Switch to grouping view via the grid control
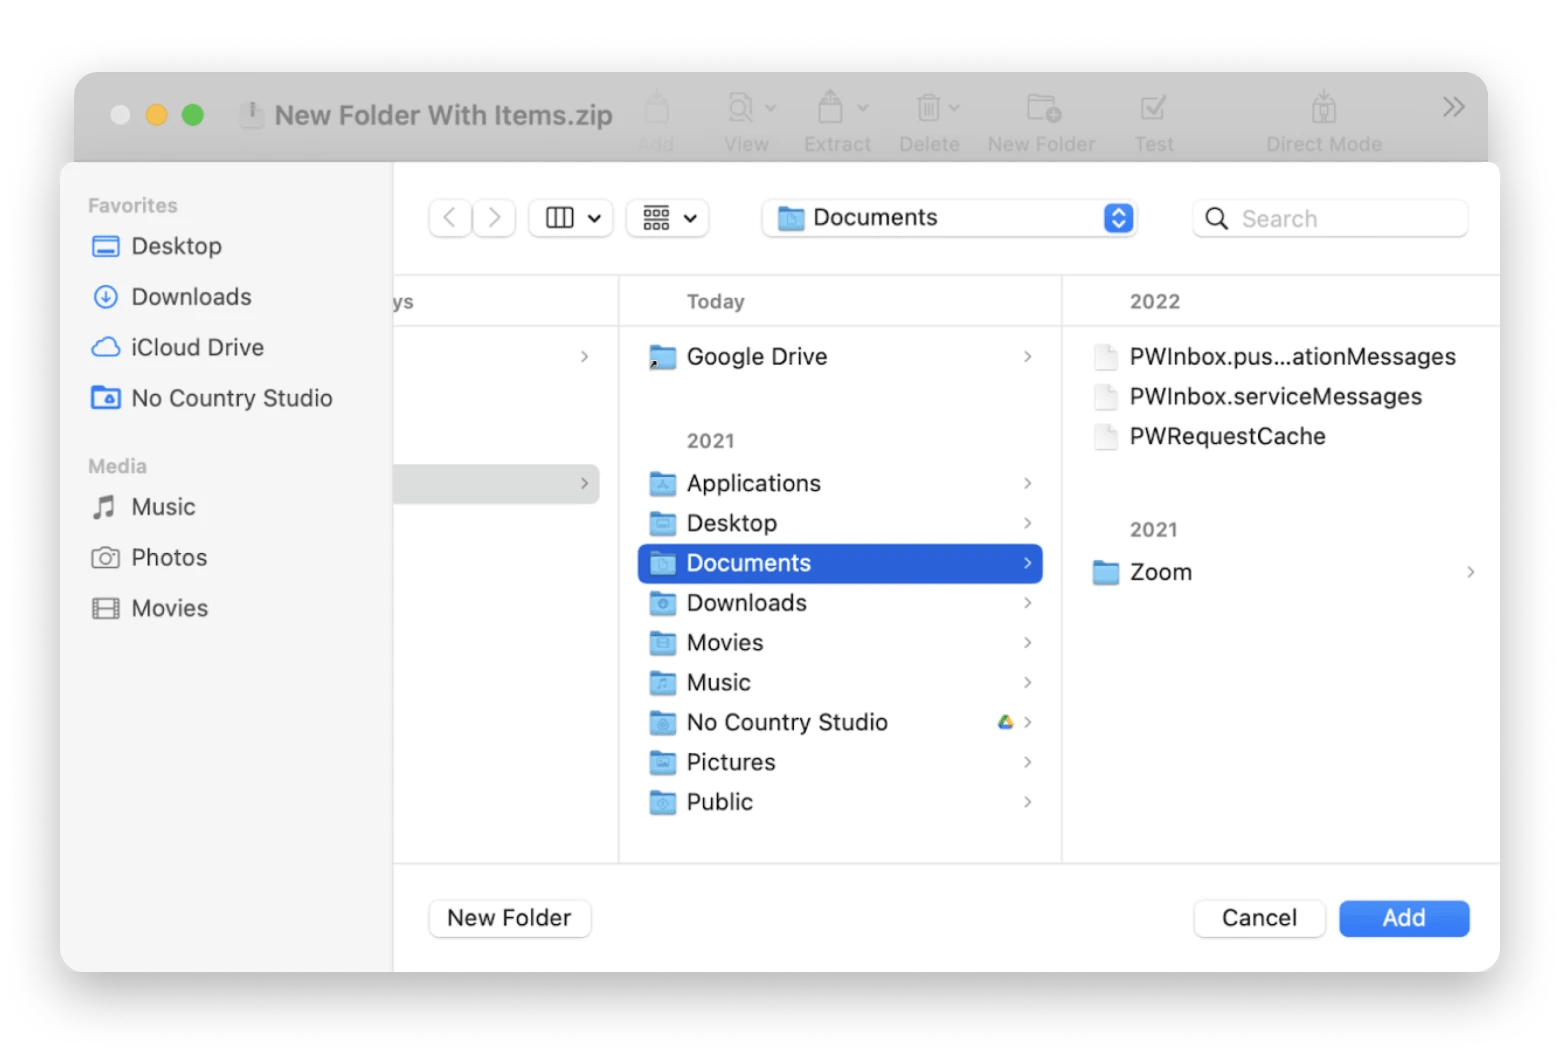The image size is (1560, 1054). point(667,218)
